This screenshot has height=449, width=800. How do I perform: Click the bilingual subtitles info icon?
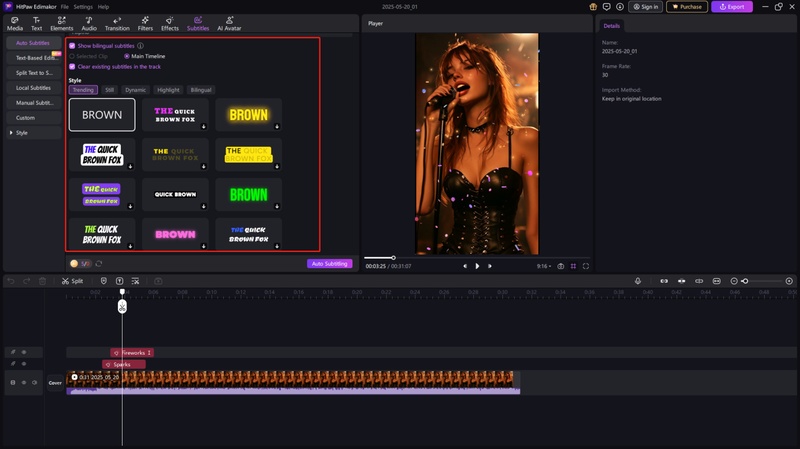140,46
